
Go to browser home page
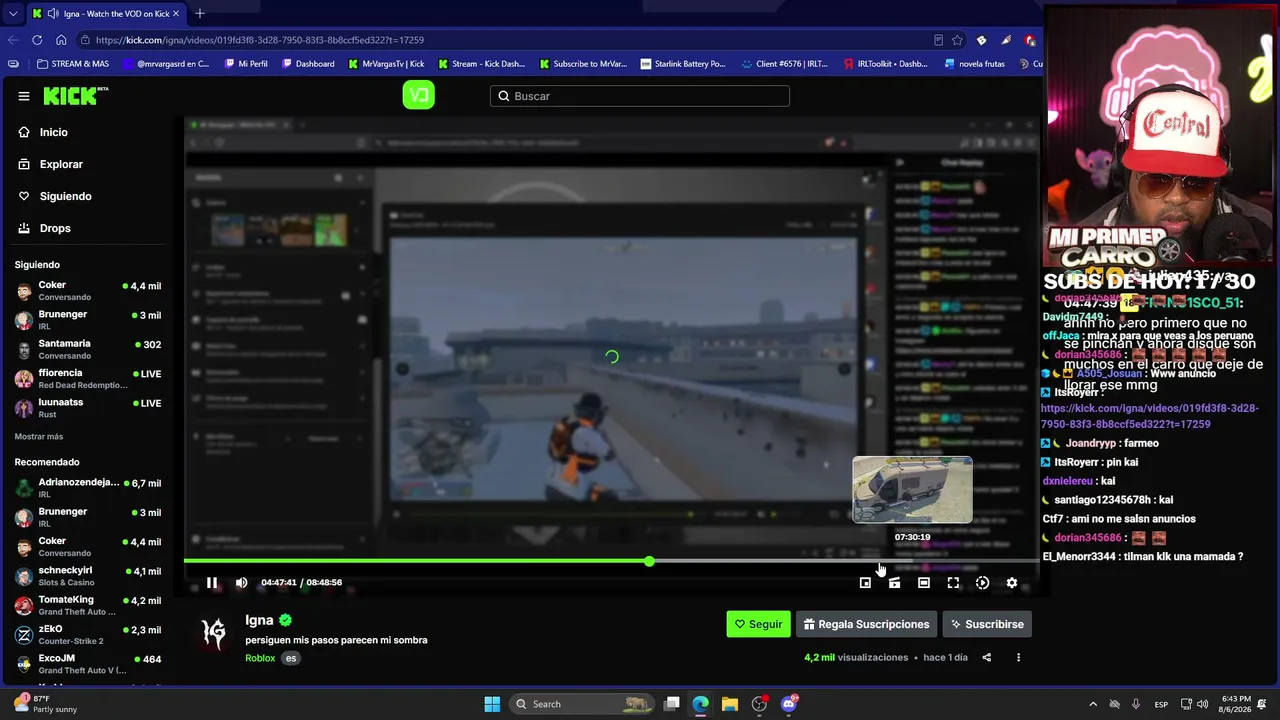pyautogui.click(x=61, y=40)
